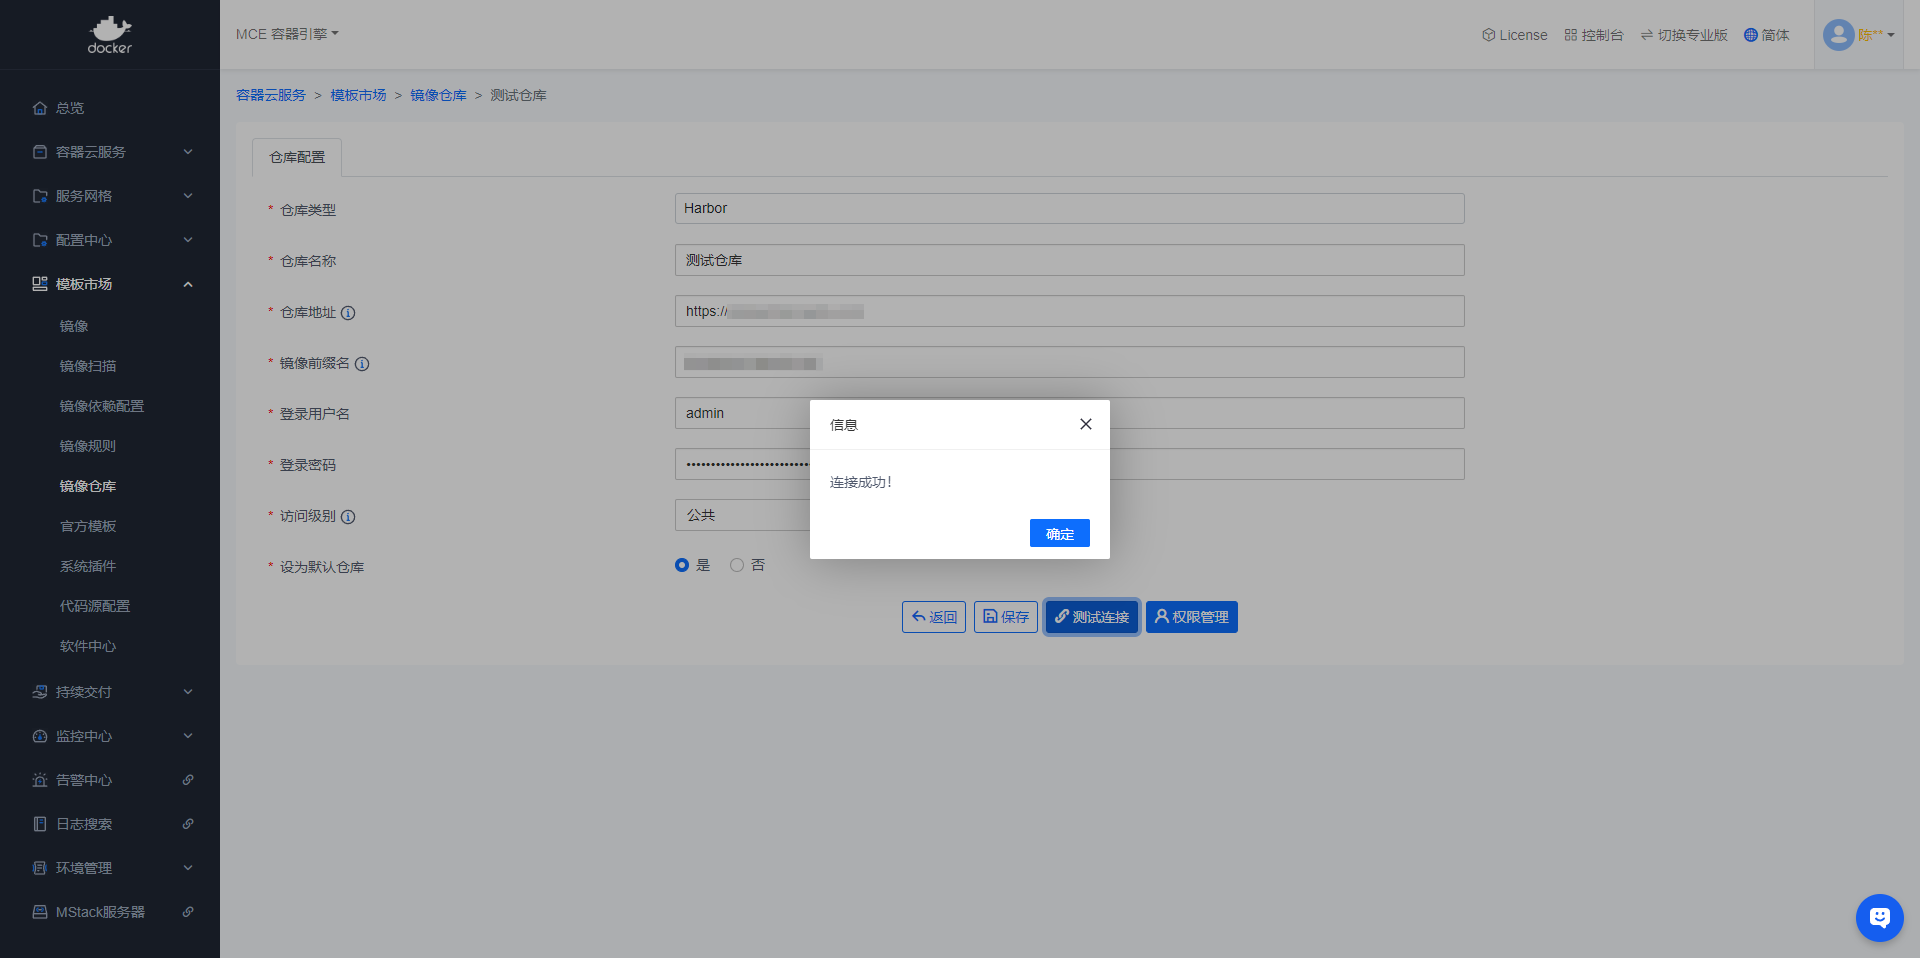
Task: Click the info icon beside 访问级别
Action: 348,517
